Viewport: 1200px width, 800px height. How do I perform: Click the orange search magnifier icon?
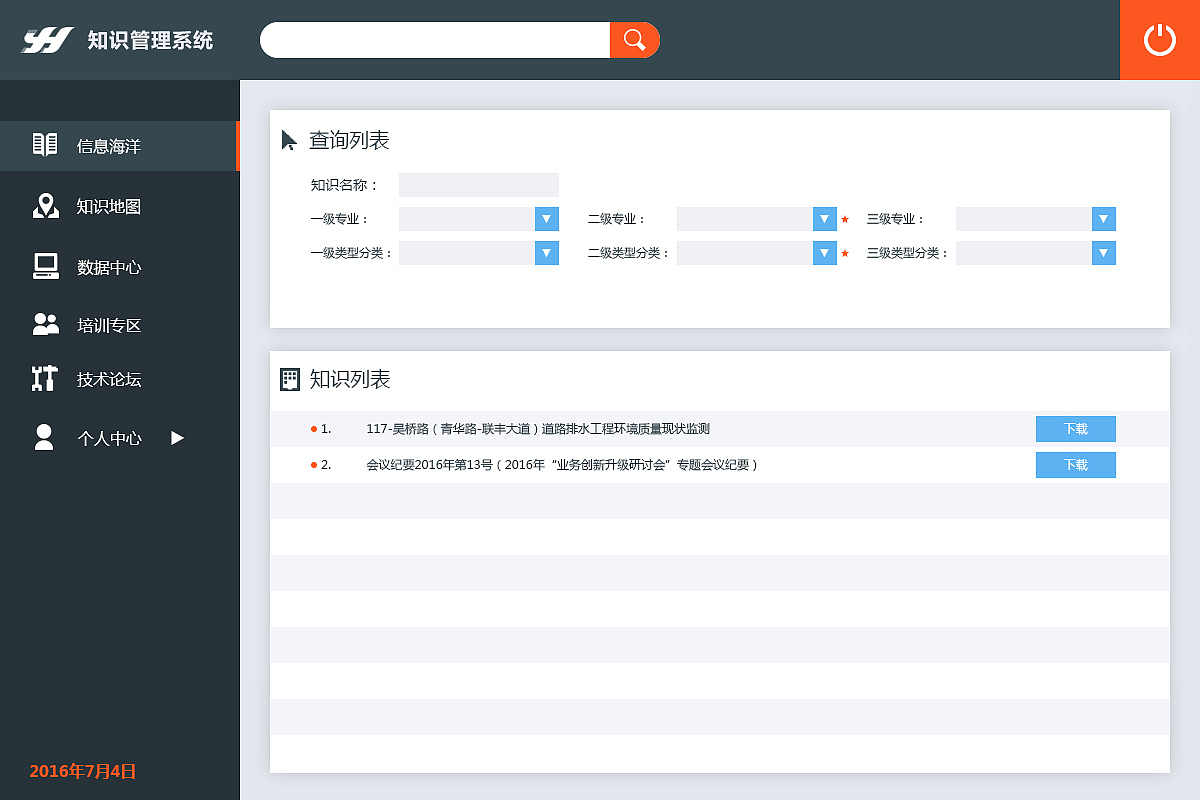[x=634, y=40]
